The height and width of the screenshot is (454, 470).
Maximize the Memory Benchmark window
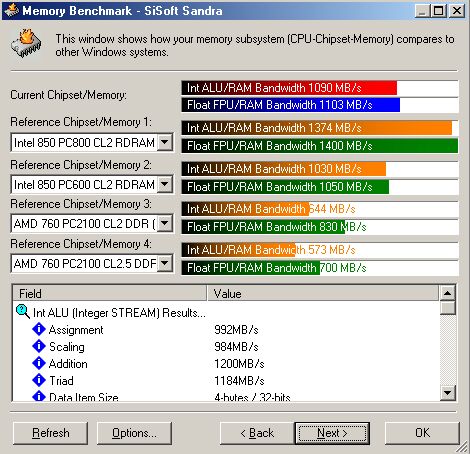(438, 11)
